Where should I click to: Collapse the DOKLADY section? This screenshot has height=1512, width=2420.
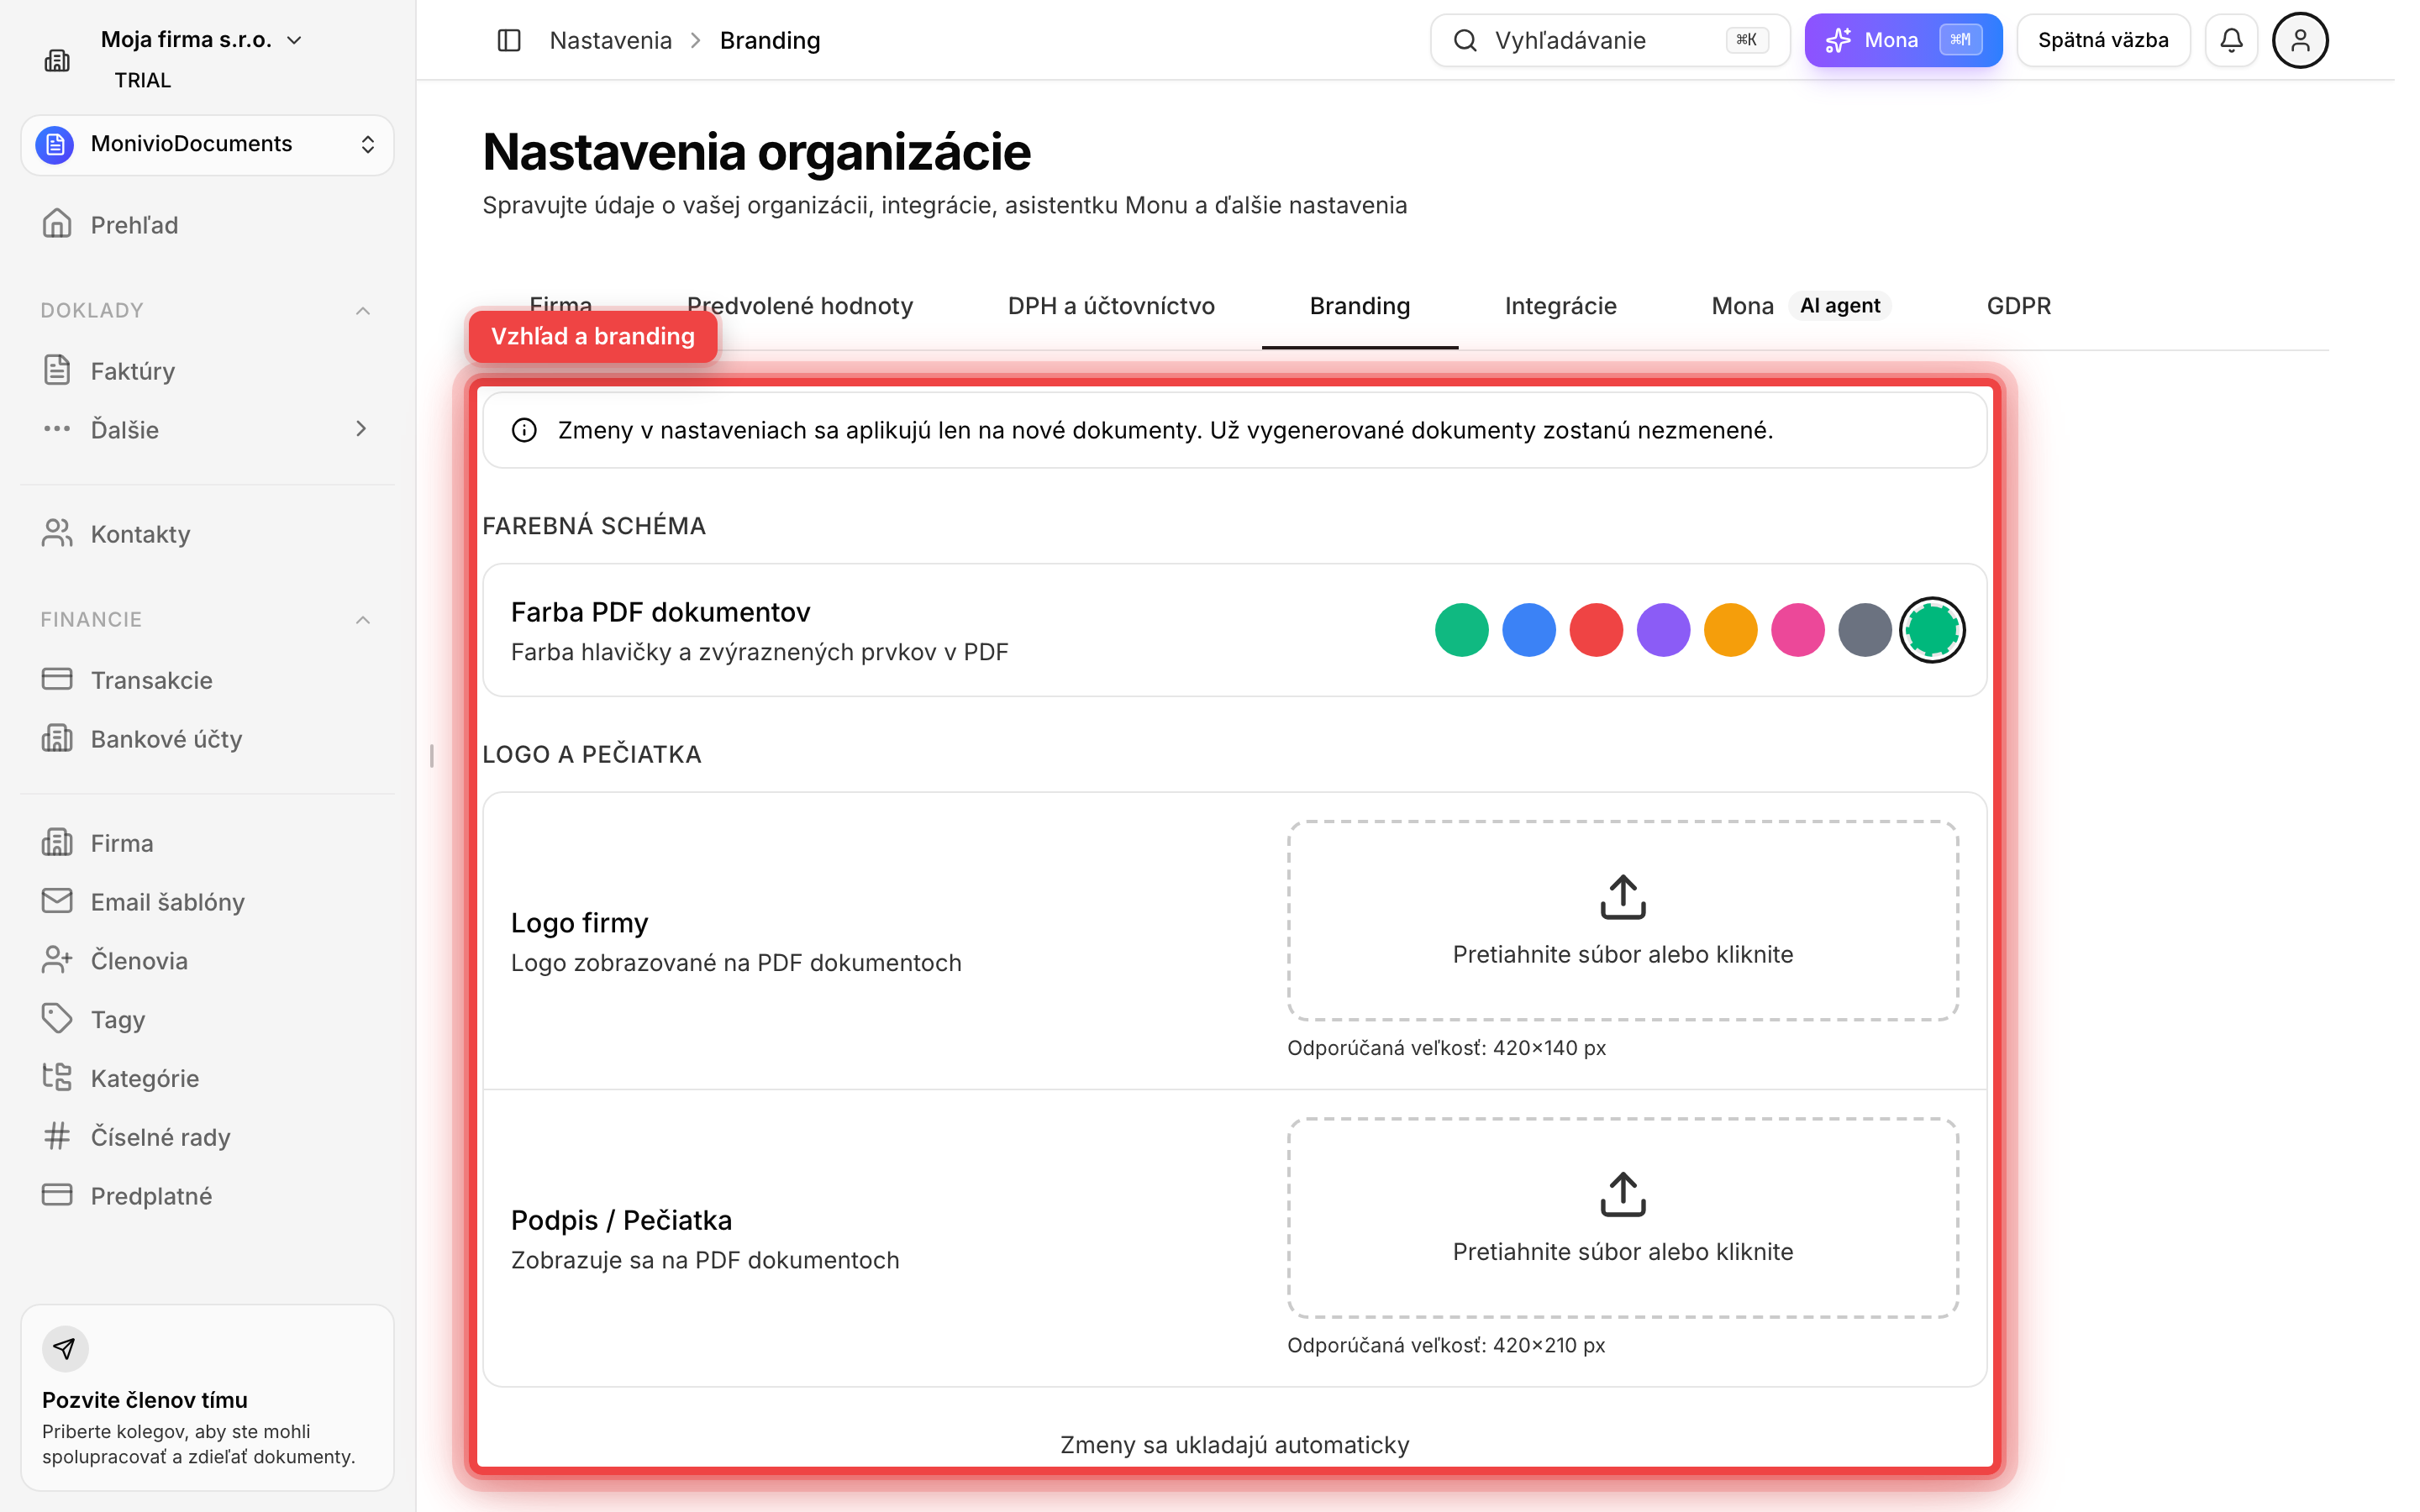[363, 311]
